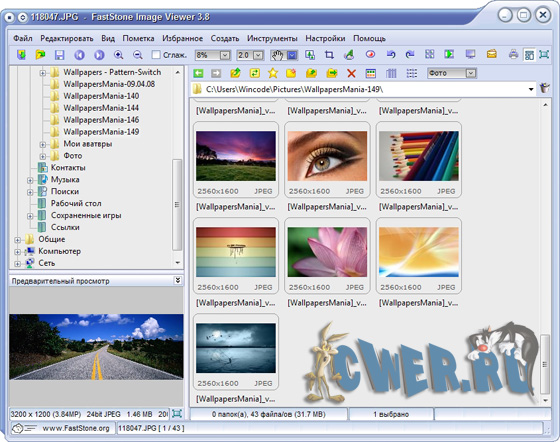Select the WallpapersMania-146 folder
Screen dimensions: 560x442
point(101,120)
